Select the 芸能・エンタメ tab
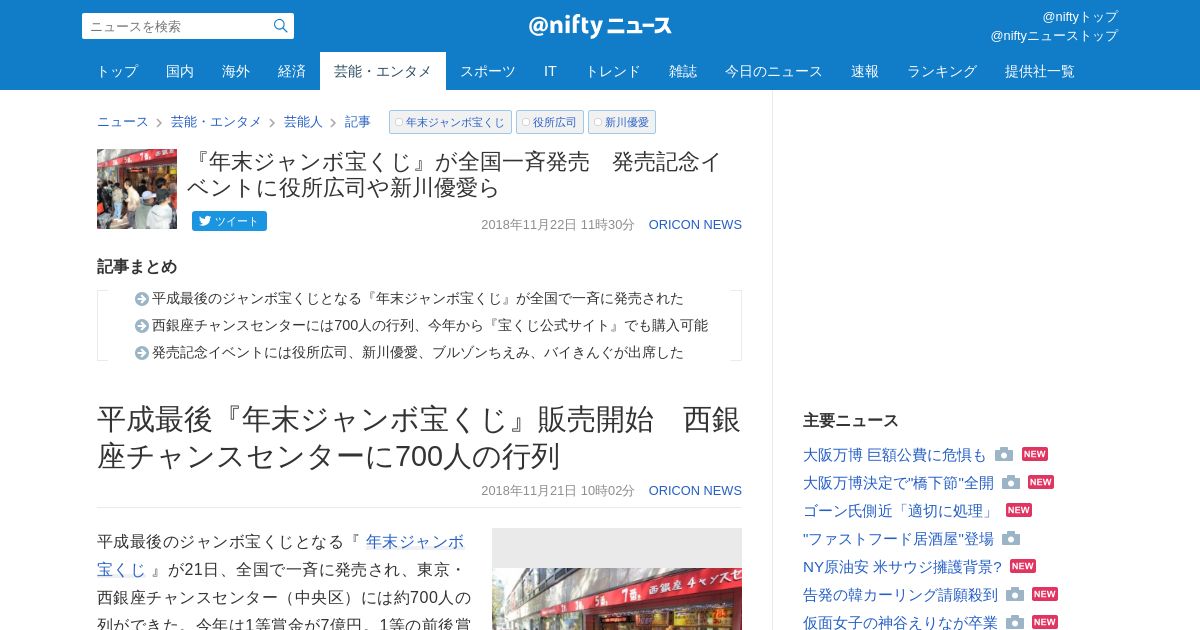1200x630 pixels. click(x=383, y=71)
